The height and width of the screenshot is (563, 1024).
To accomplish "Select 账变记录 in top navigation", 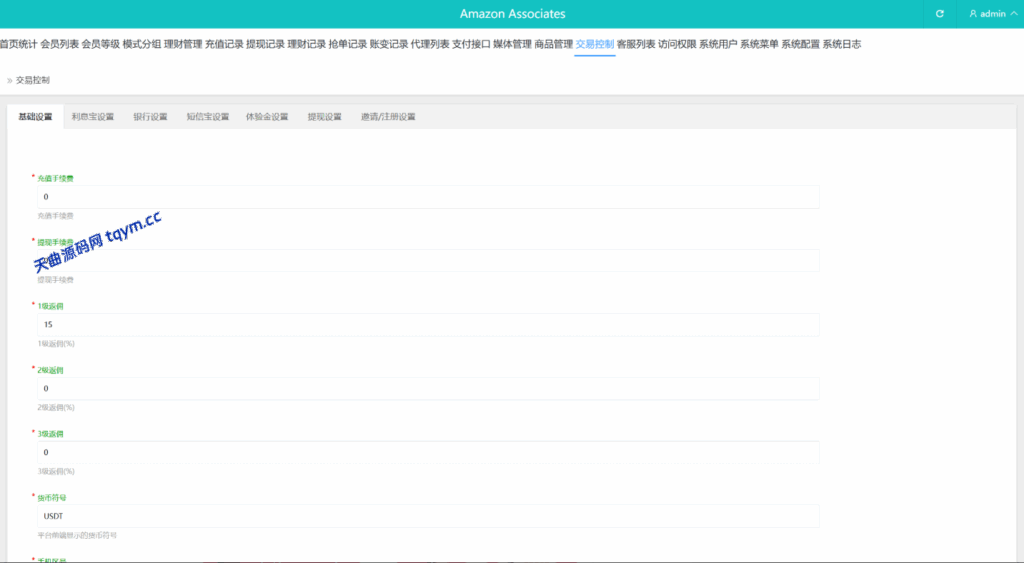I will 389,44.
